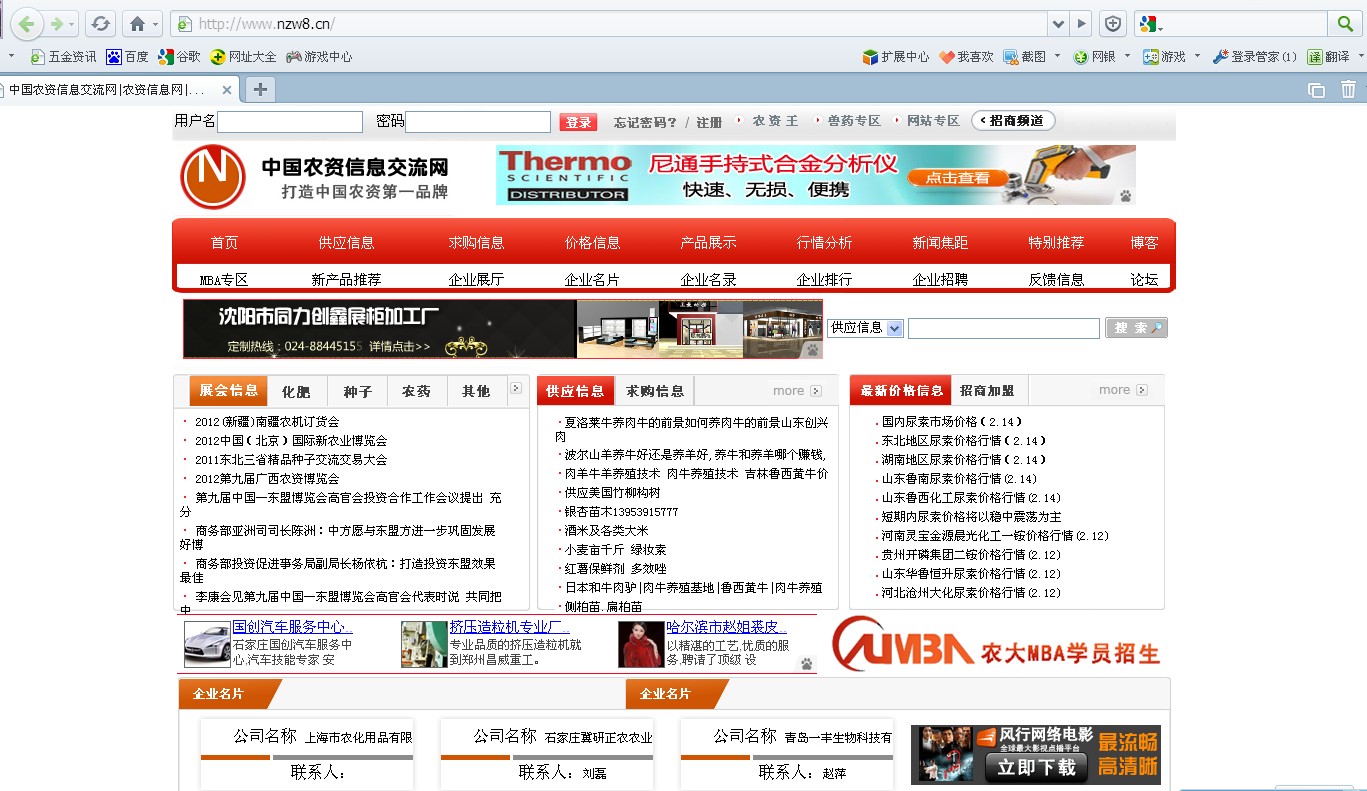Select 新闻焦距 in the navigation menu
Screen dimensions: 1367x791
[940, 242]
